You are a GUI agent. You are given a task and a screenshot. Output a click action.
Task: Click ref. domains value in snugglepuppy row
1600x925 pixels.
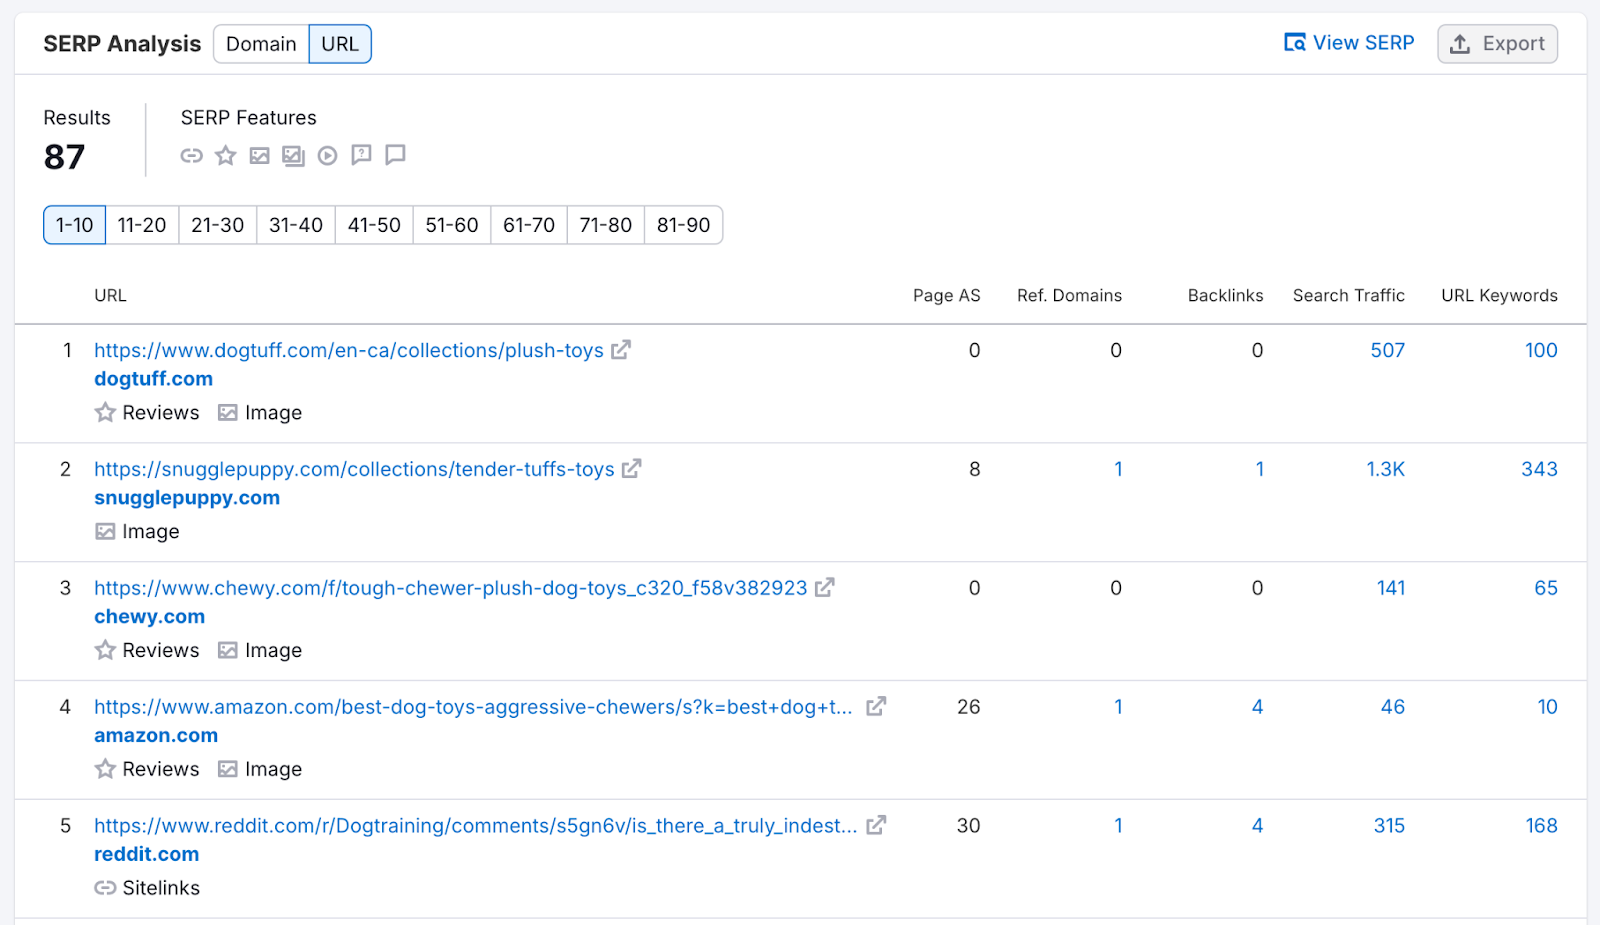1118,469
